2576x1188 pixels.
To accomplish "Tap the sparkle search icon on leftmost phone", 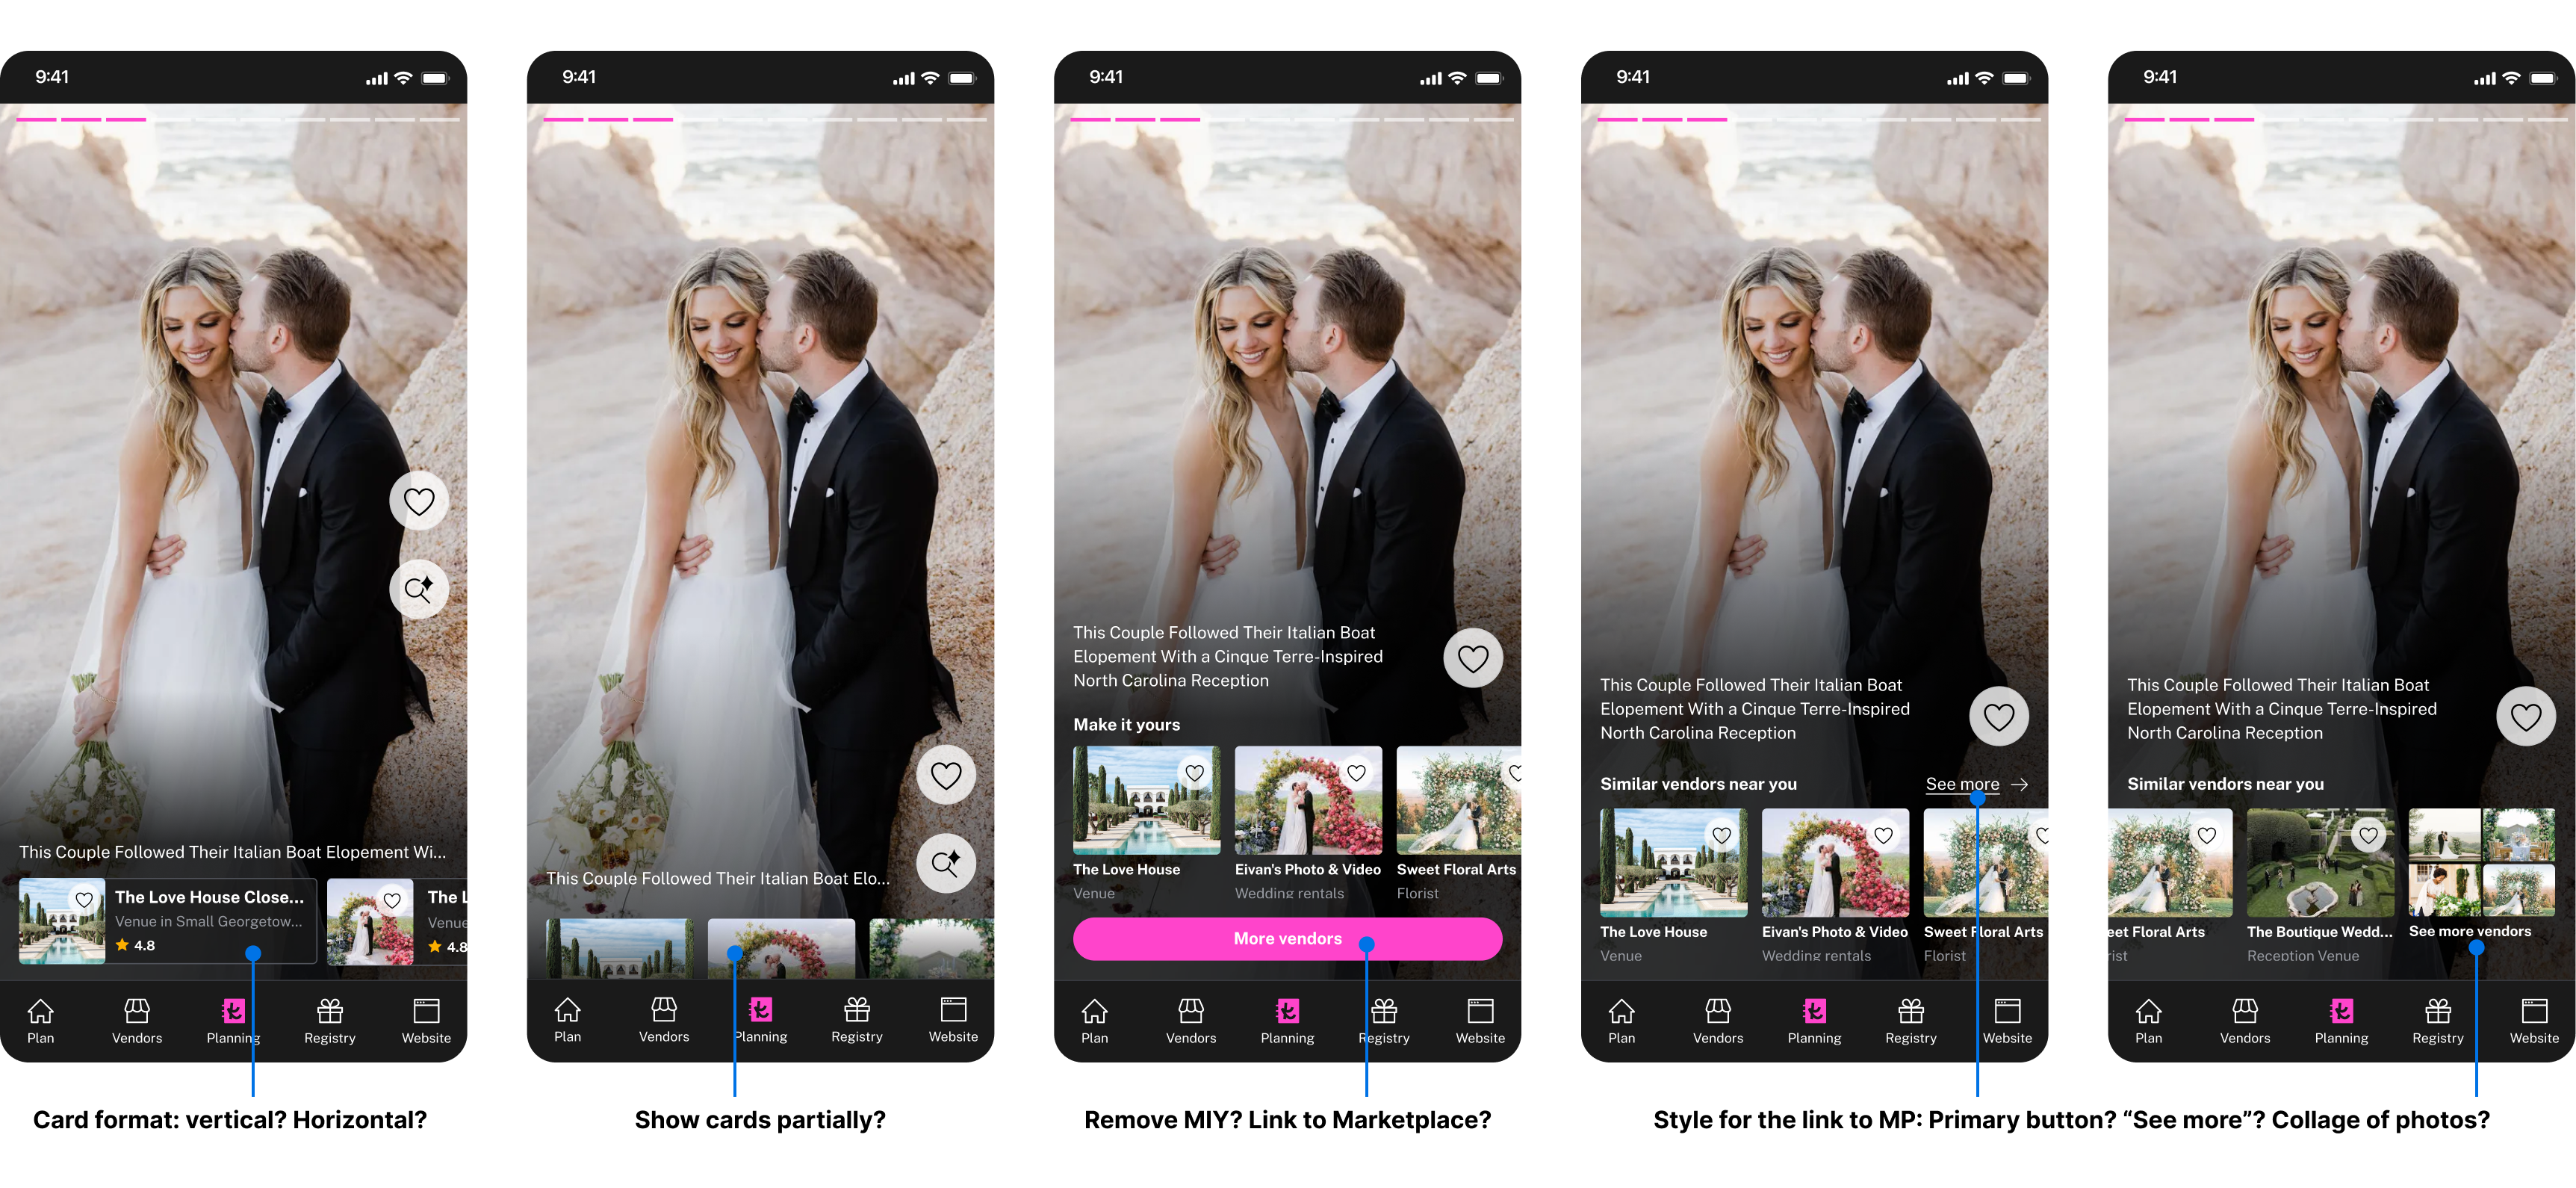I will [418, 588].
